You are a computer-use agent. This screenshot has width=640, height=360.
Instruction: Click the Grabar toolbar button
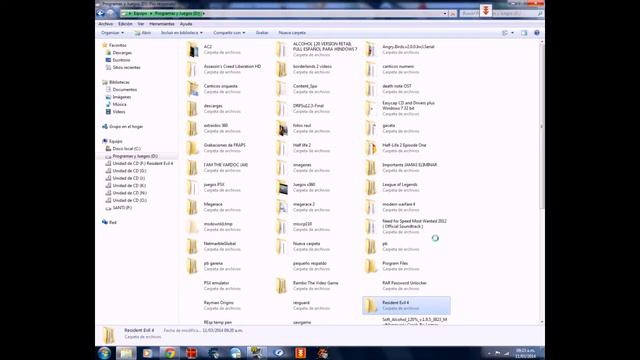[x=262, y=33]
